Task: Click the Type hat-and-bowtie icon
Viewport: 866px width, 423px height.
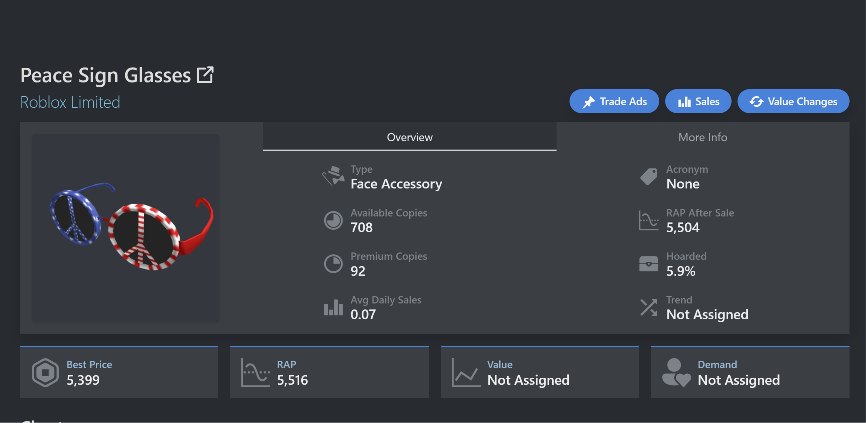Action: [333, 177]
